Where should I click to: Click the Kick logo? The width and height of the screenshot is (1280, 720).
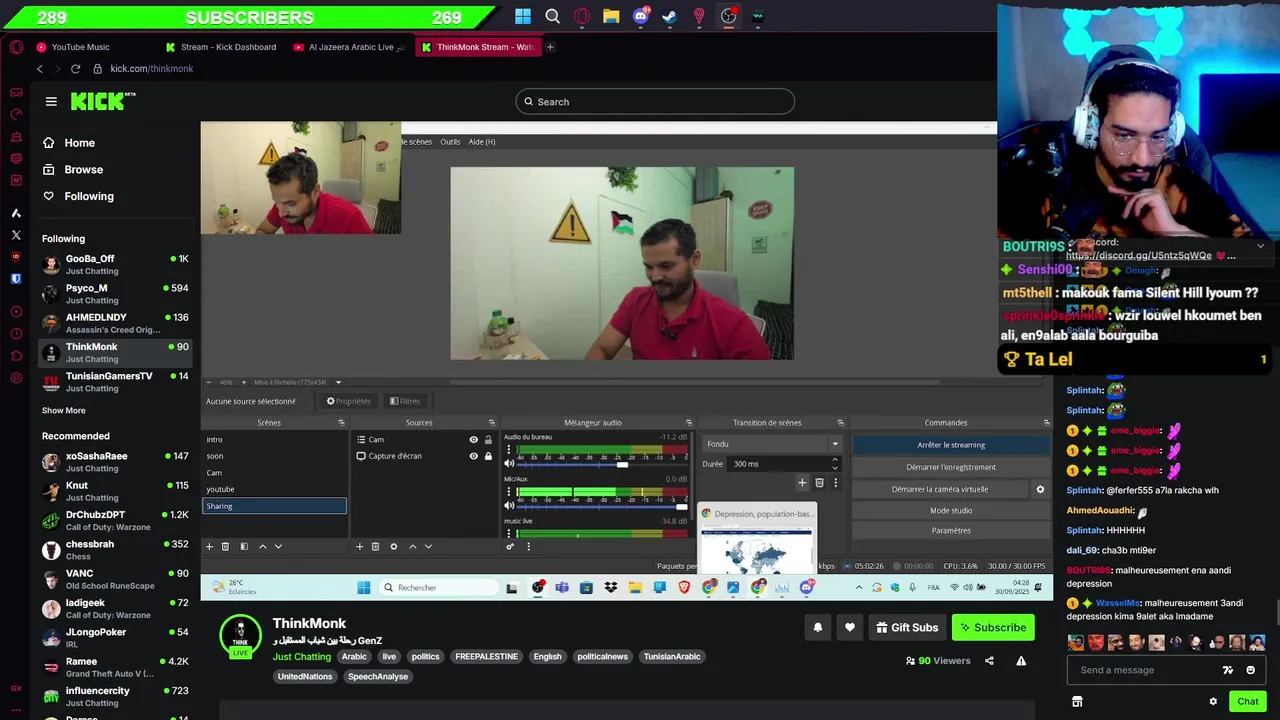point(103,101)
